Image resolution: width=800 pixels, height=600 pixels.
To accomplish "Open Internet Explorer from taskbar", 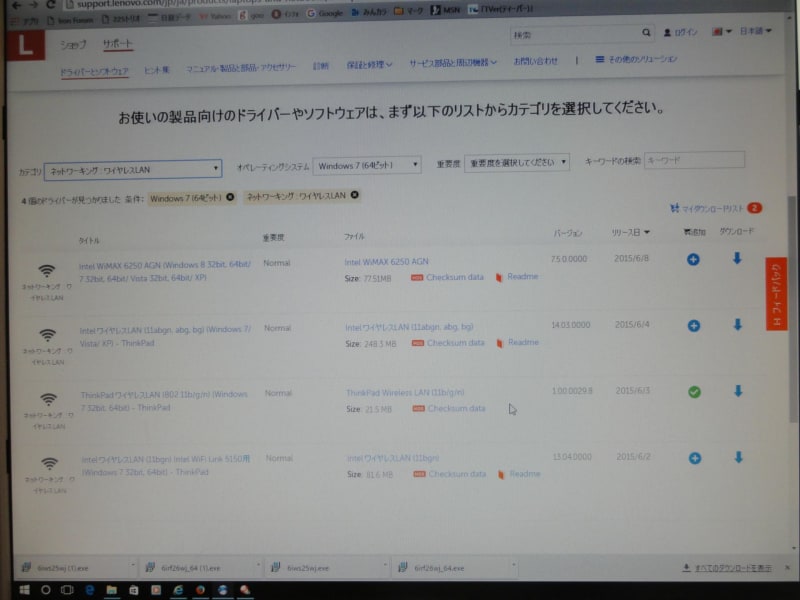I will point(178,590).
